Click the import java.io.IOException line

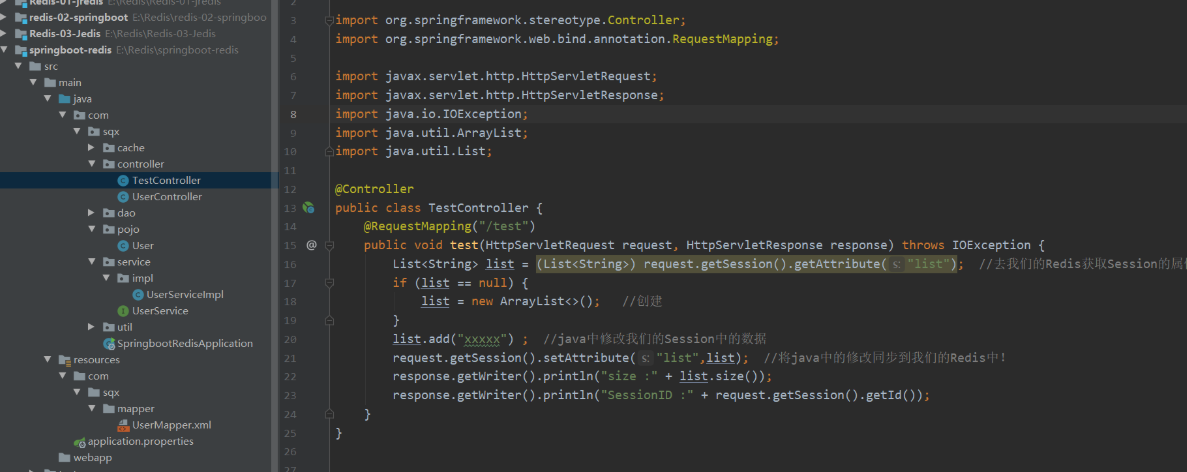tap(431, 114)
